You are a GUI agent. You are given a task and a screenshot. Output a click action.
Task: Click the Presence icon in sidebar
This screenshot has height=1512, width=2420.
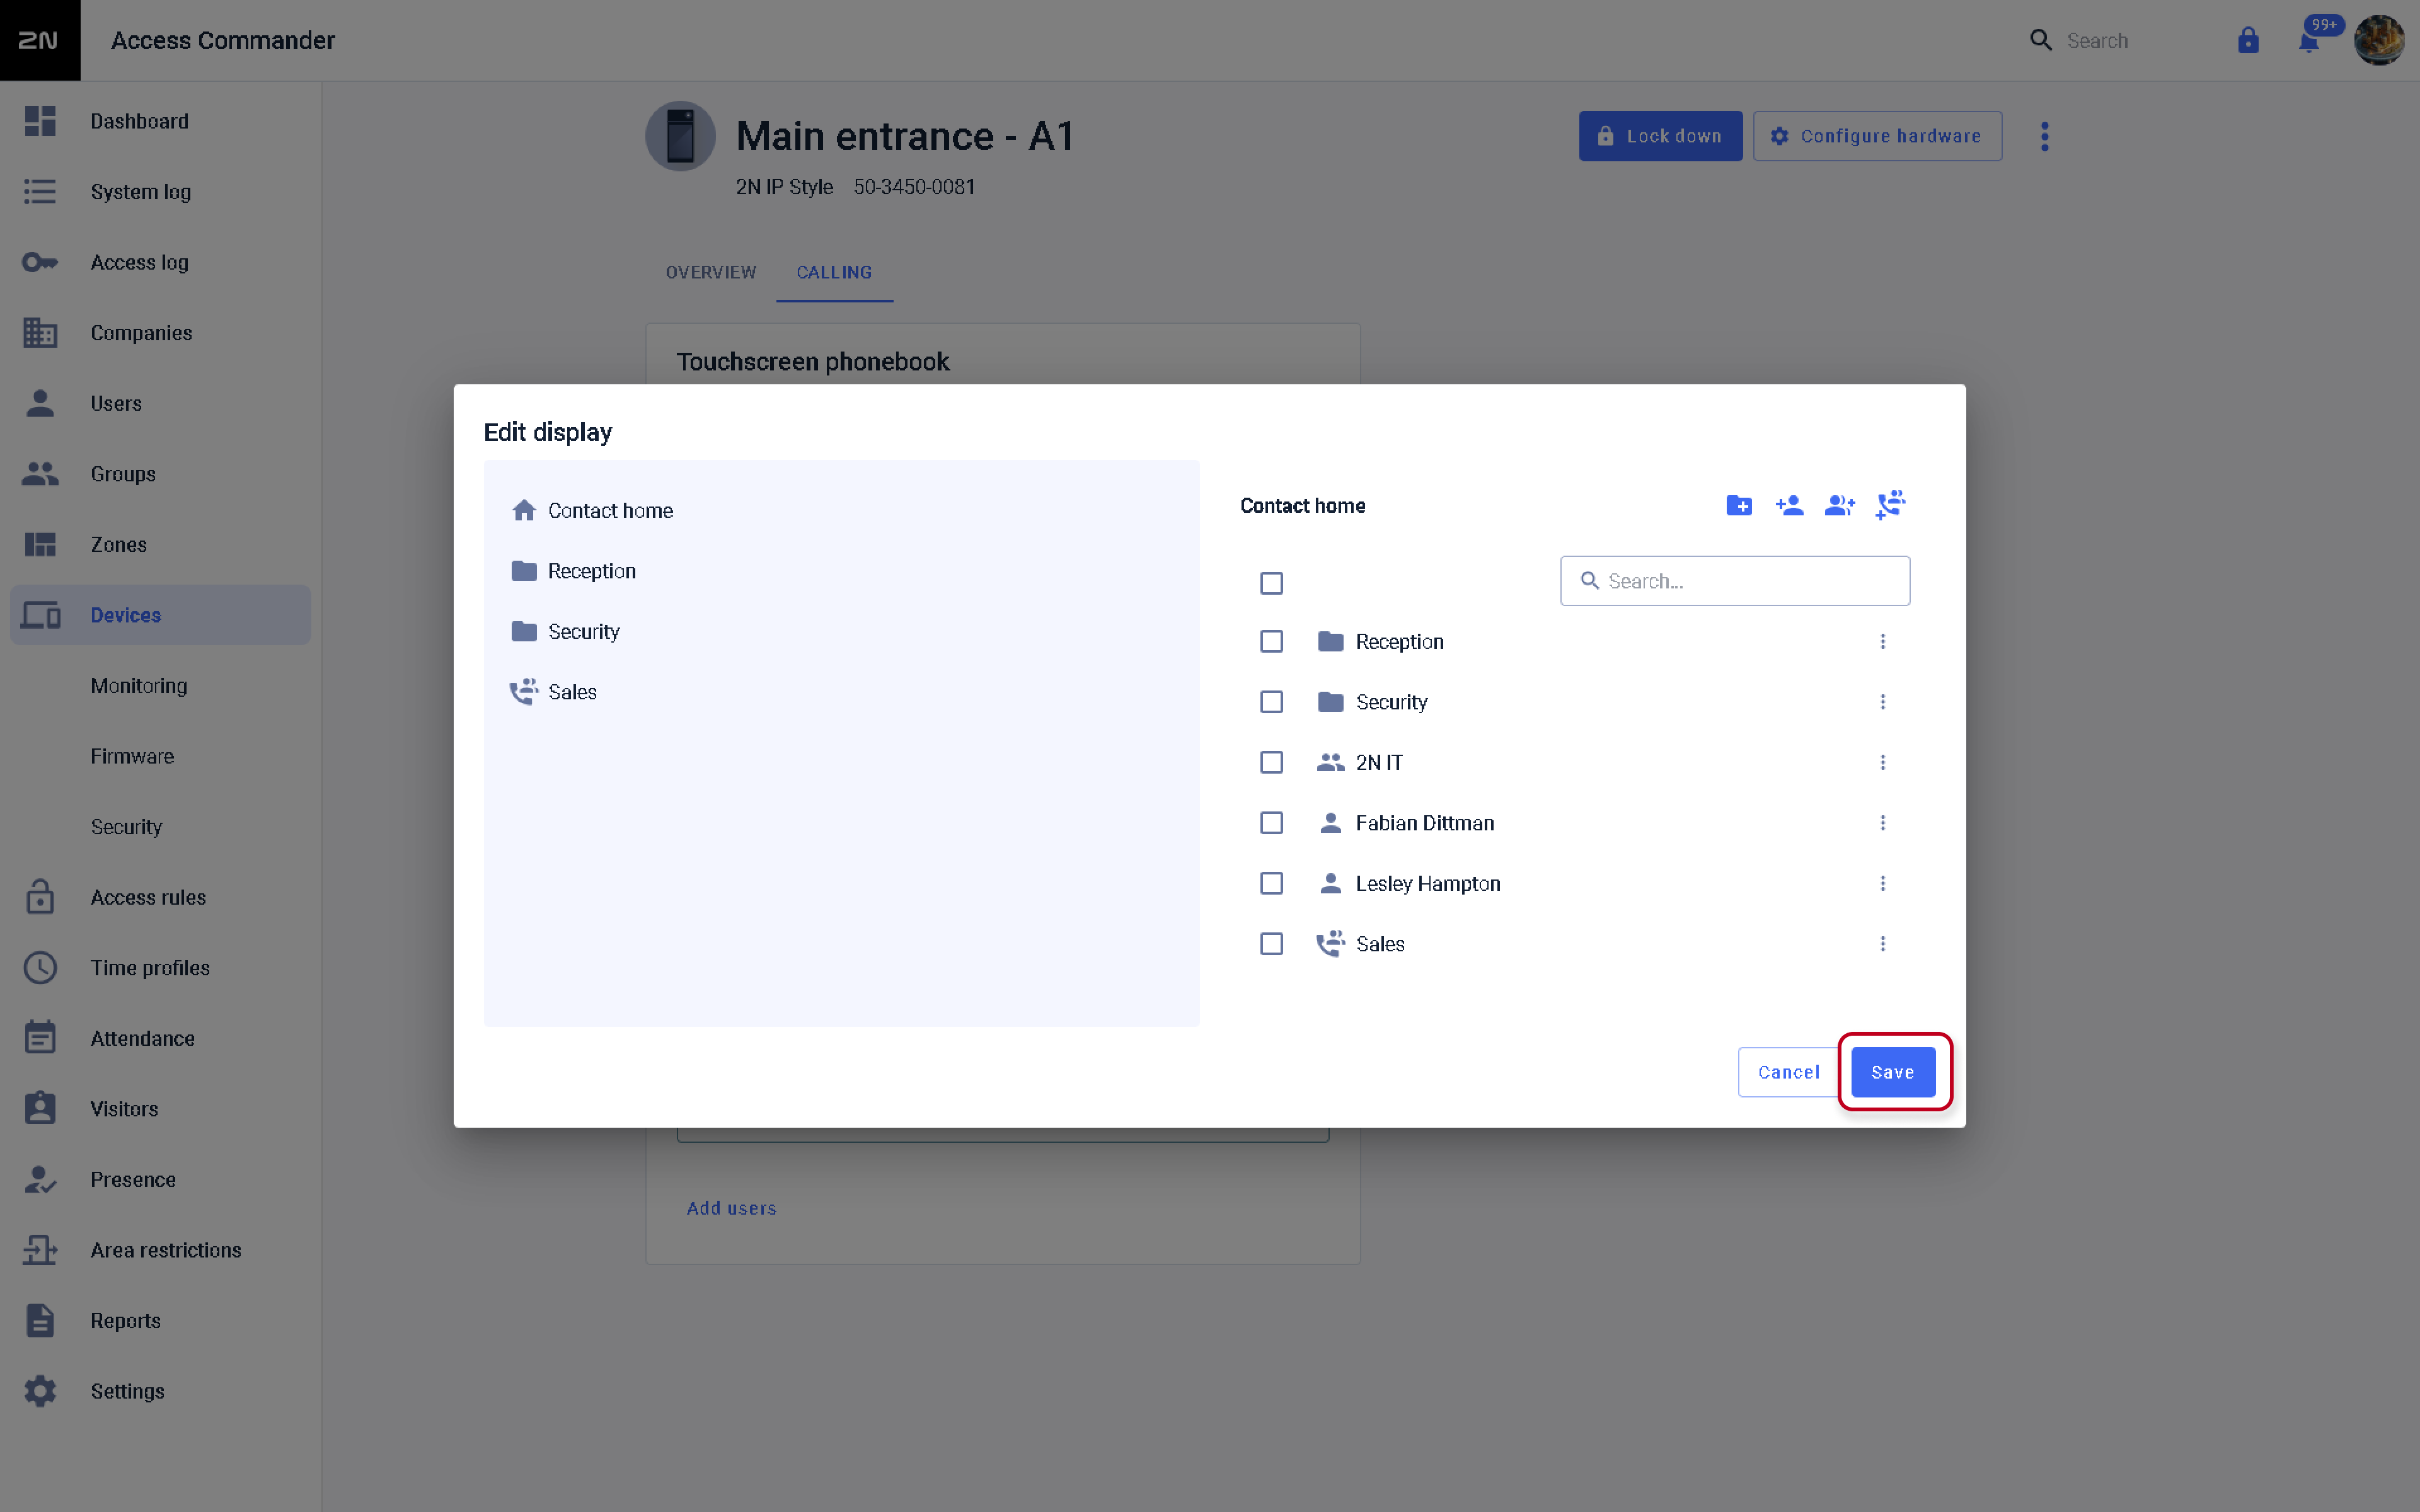(40, 1180)
